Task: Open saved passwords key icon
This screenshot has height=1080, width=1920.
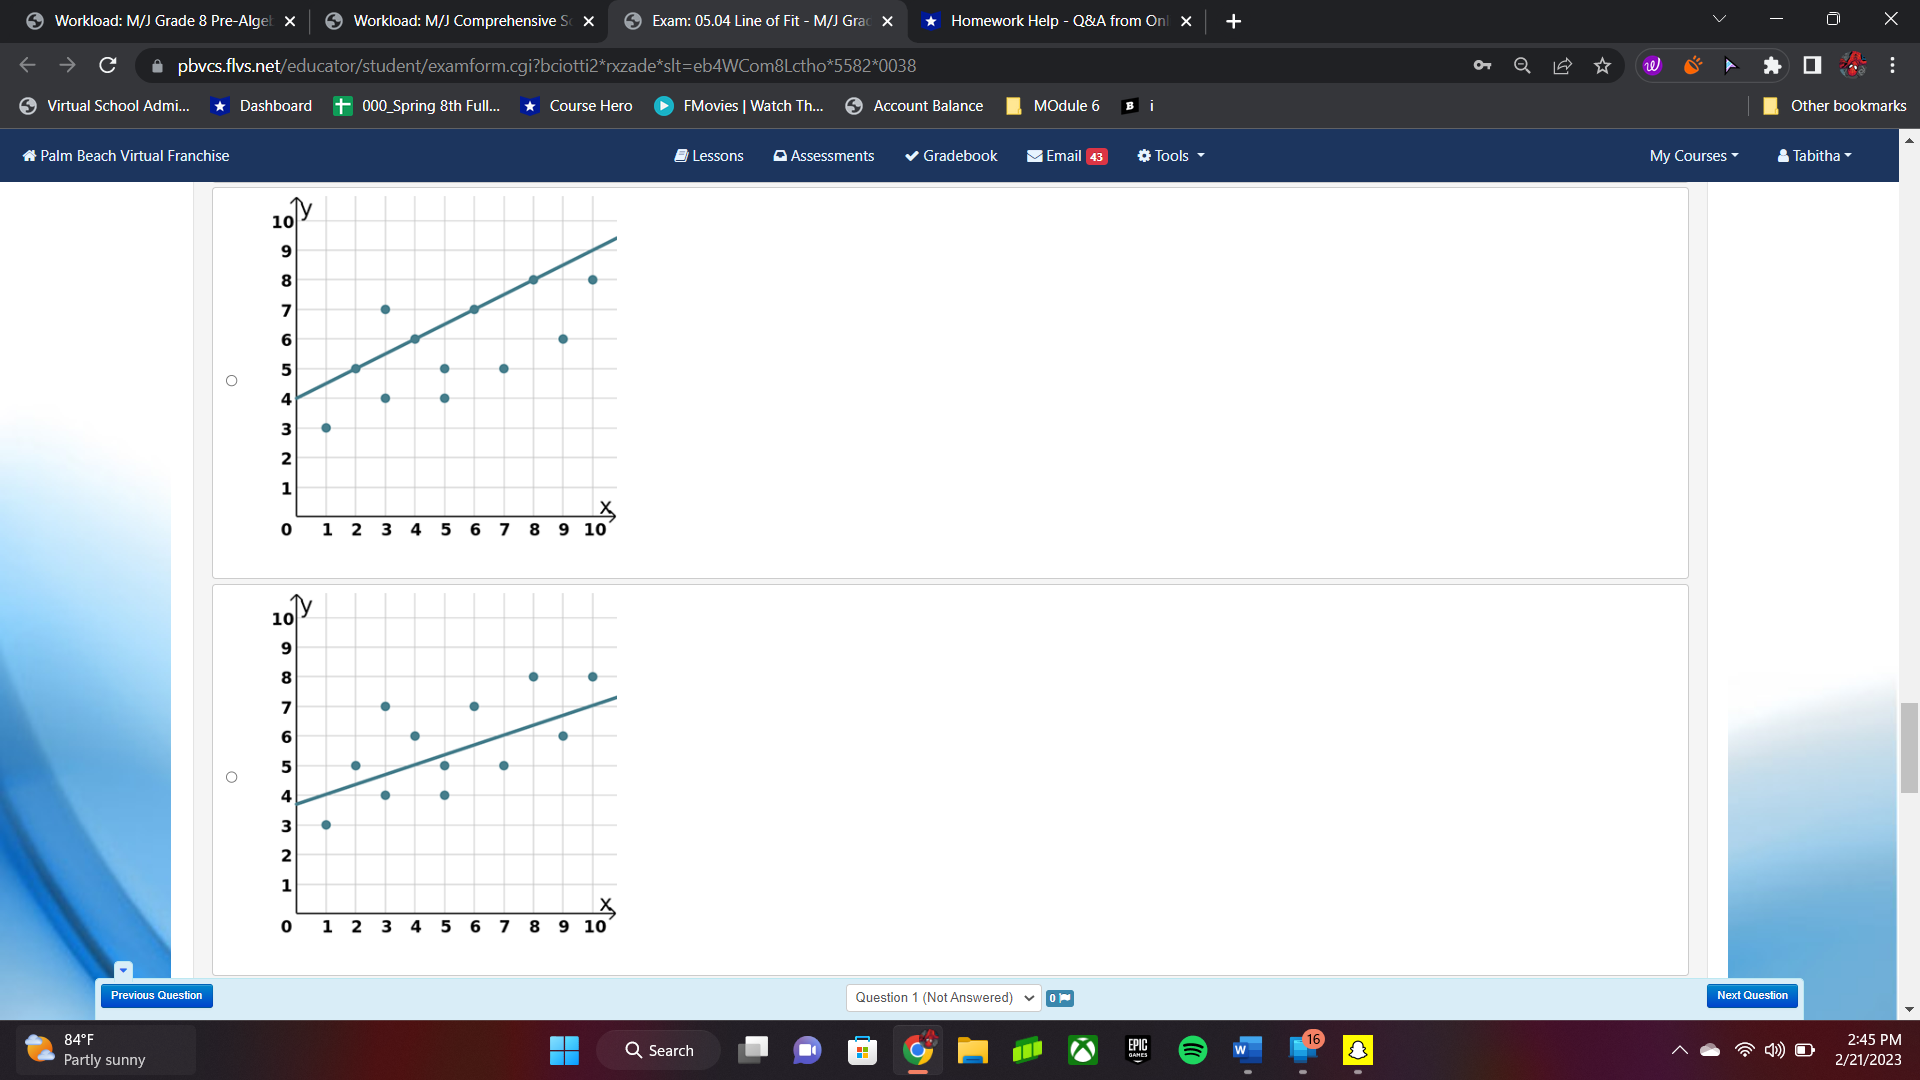Action: pos(1482,66)
